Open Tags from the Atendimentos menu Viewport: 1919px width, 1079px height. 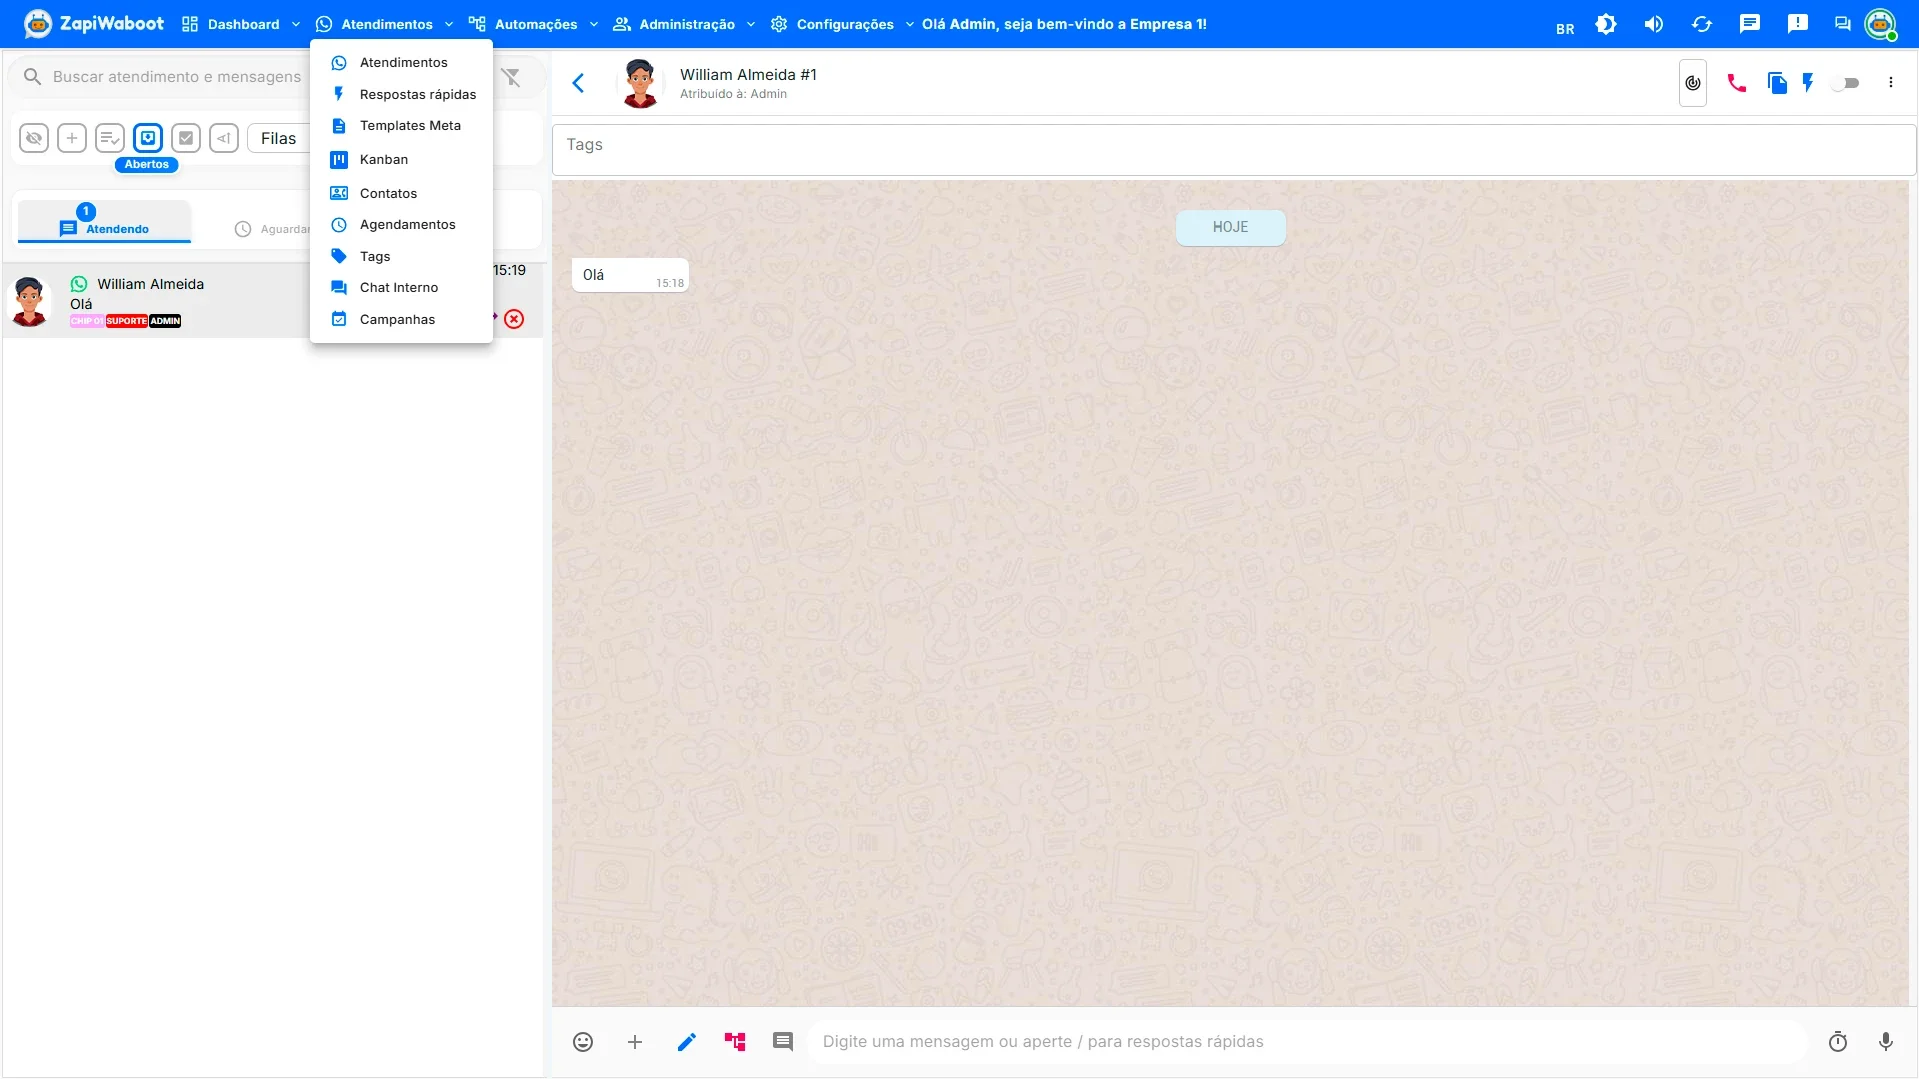click(401, 257)
